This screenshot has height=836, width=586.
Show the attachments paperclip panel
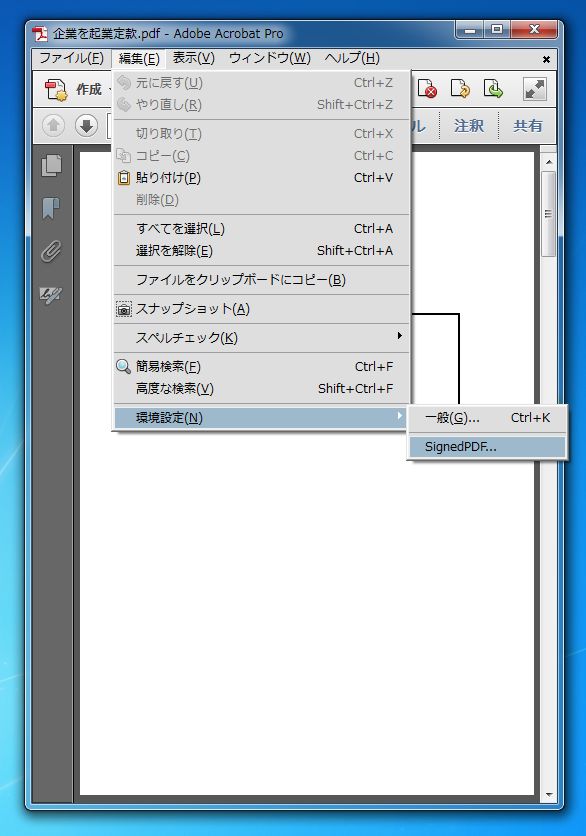(51, 251)
